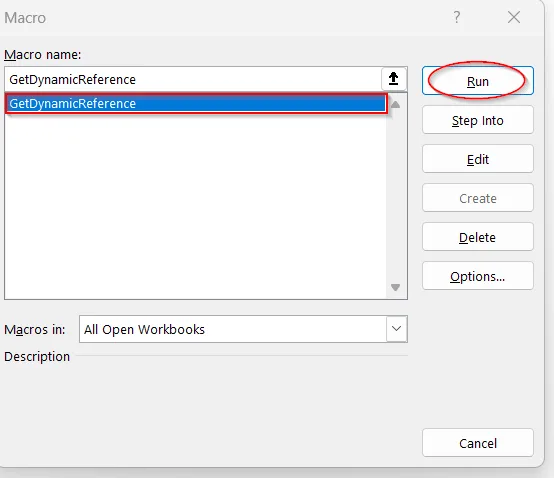
Task: Click the greyed-out Create button
Action: click(x=478, y=198)
